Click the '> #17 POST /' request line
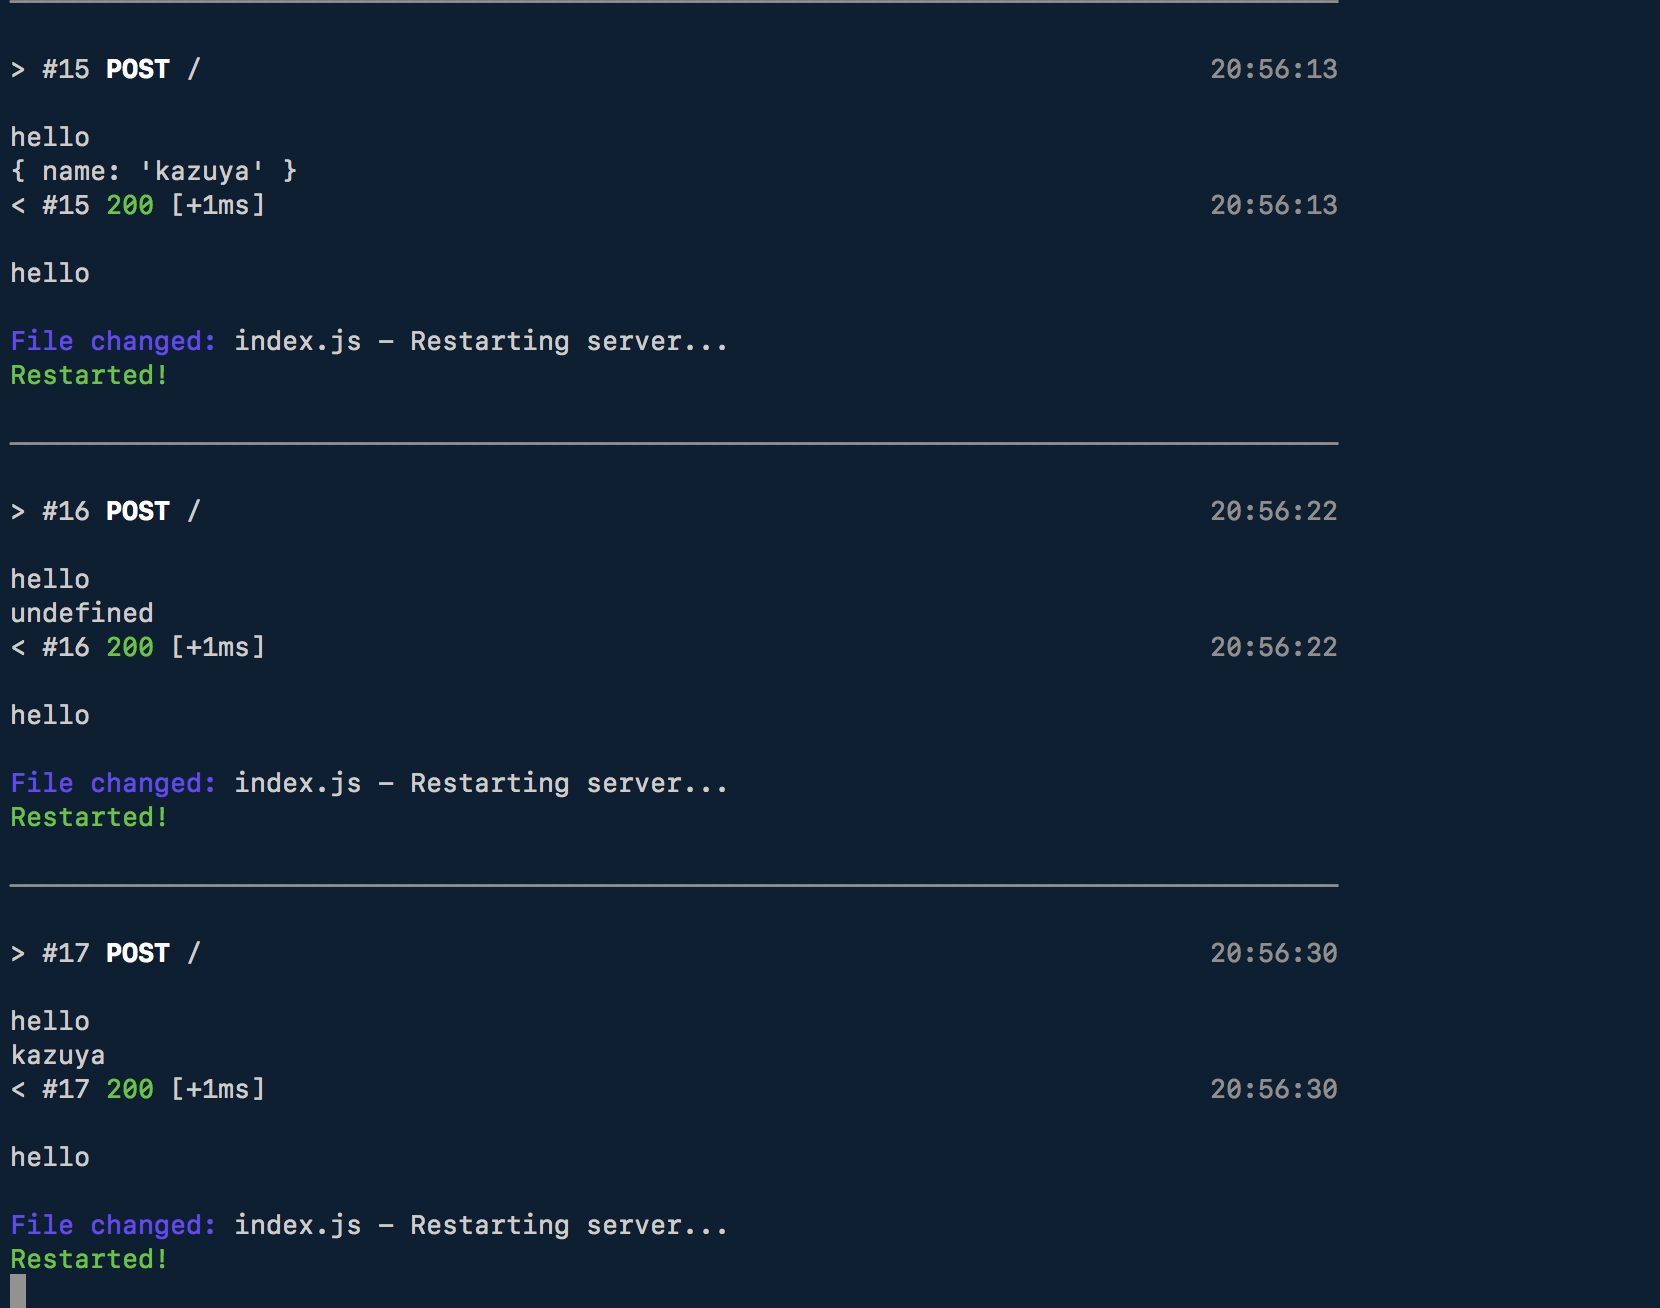 tap(105, 953)
